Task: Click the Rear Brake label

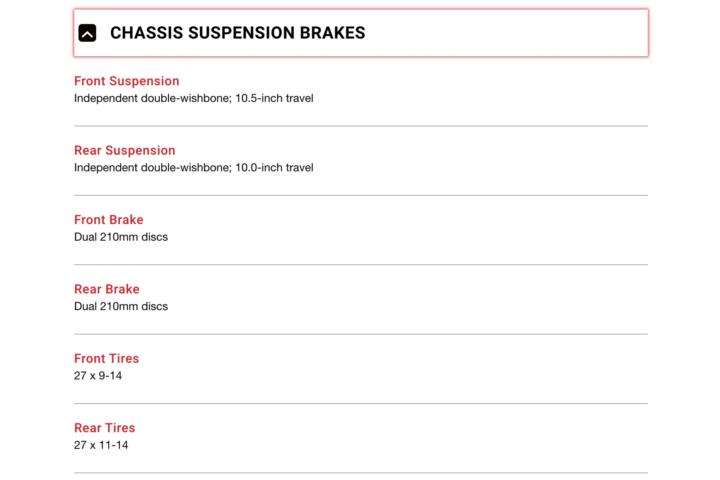Action: (x=107, y=289)
